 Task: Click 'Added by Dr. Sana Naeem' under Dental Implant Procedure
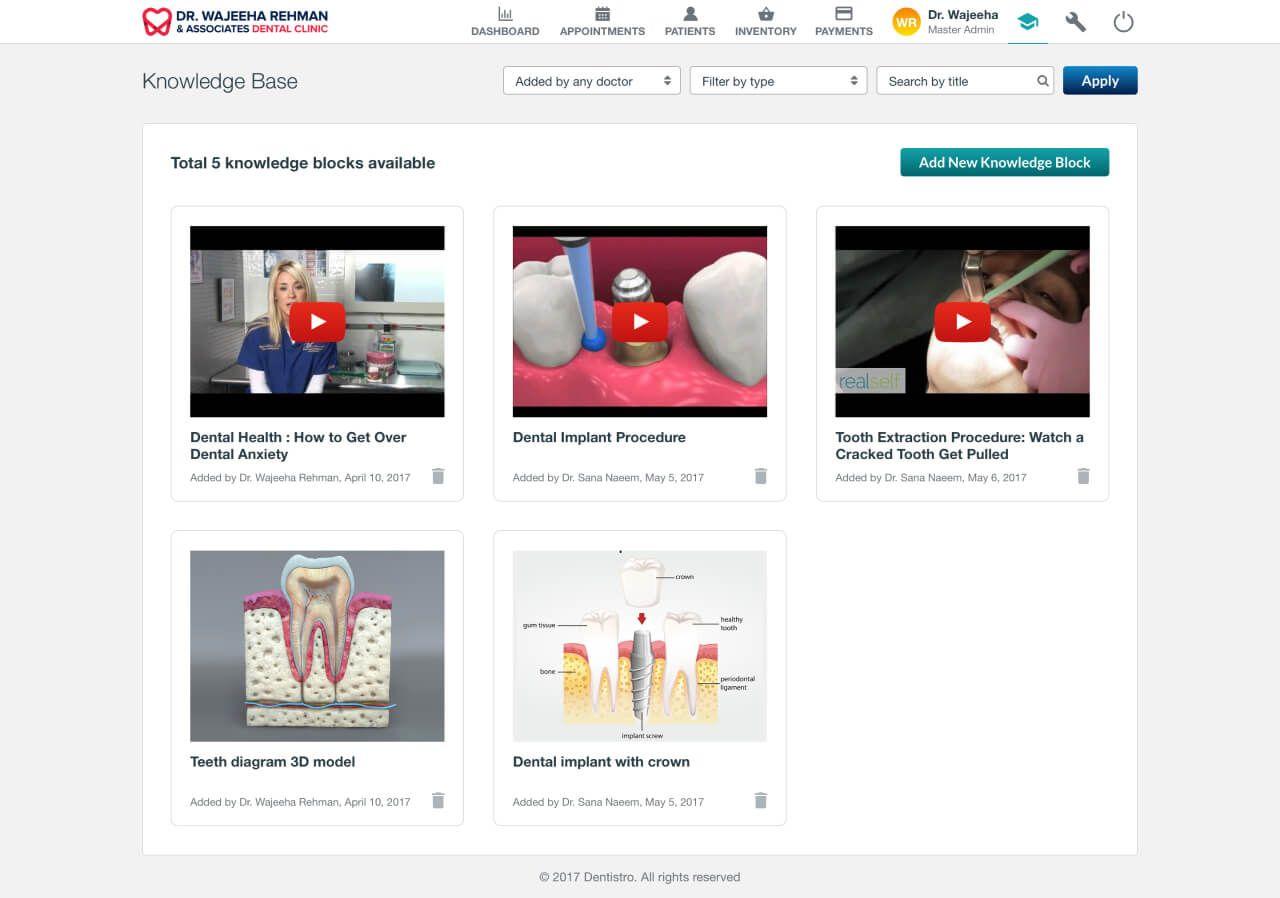[x=608, y=478]
